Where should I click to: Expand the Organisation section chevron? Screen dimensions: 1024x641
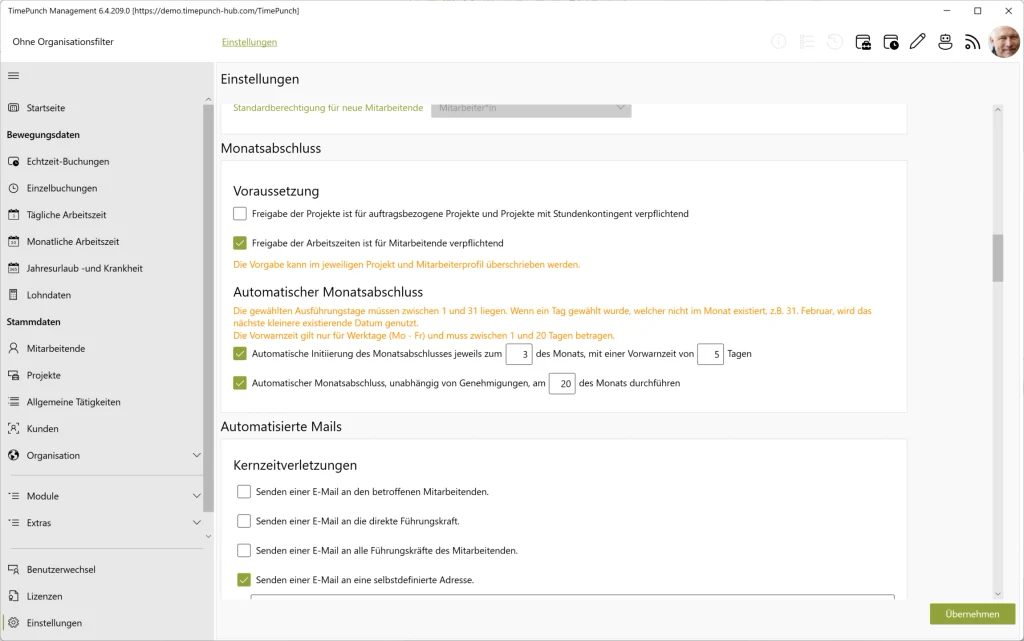(197, 455)
